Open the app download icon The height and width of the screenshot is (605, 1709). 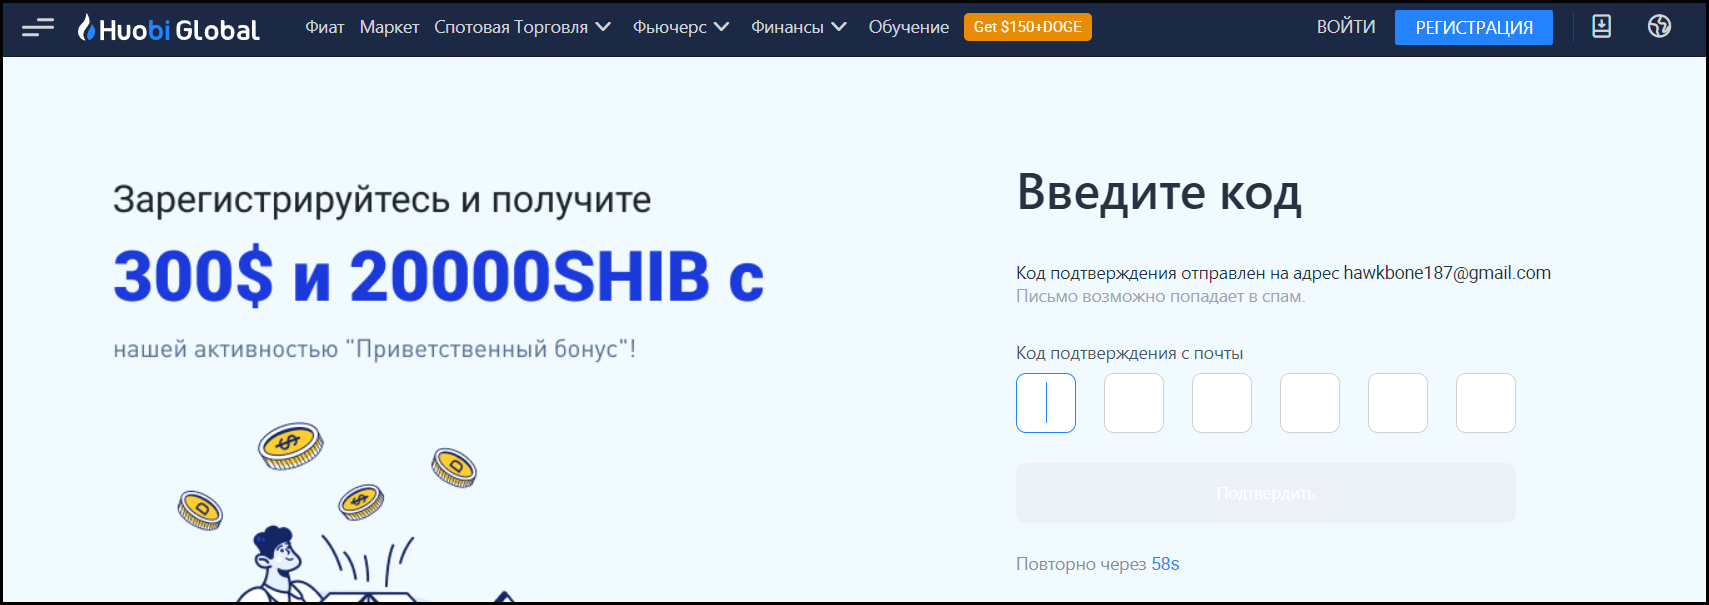[x=1601, y=27]
